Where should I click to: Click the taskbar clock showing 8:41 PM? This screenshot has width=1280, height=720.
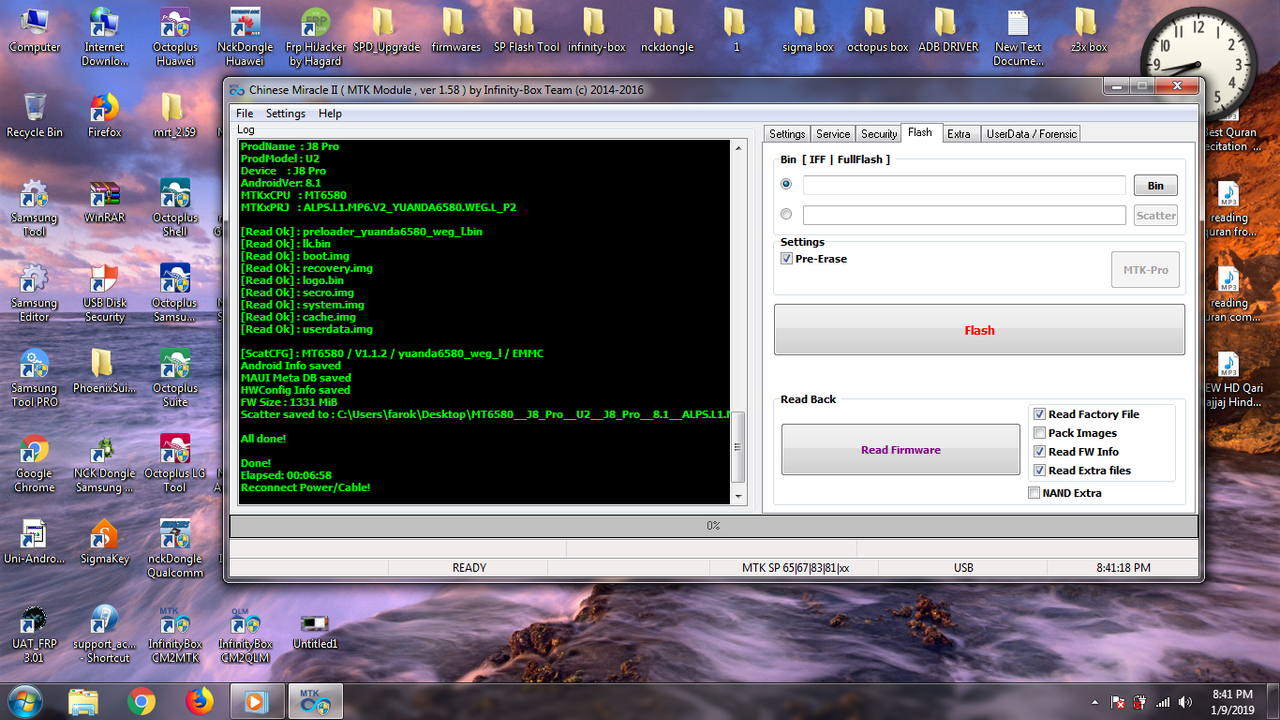(1232, 701)
